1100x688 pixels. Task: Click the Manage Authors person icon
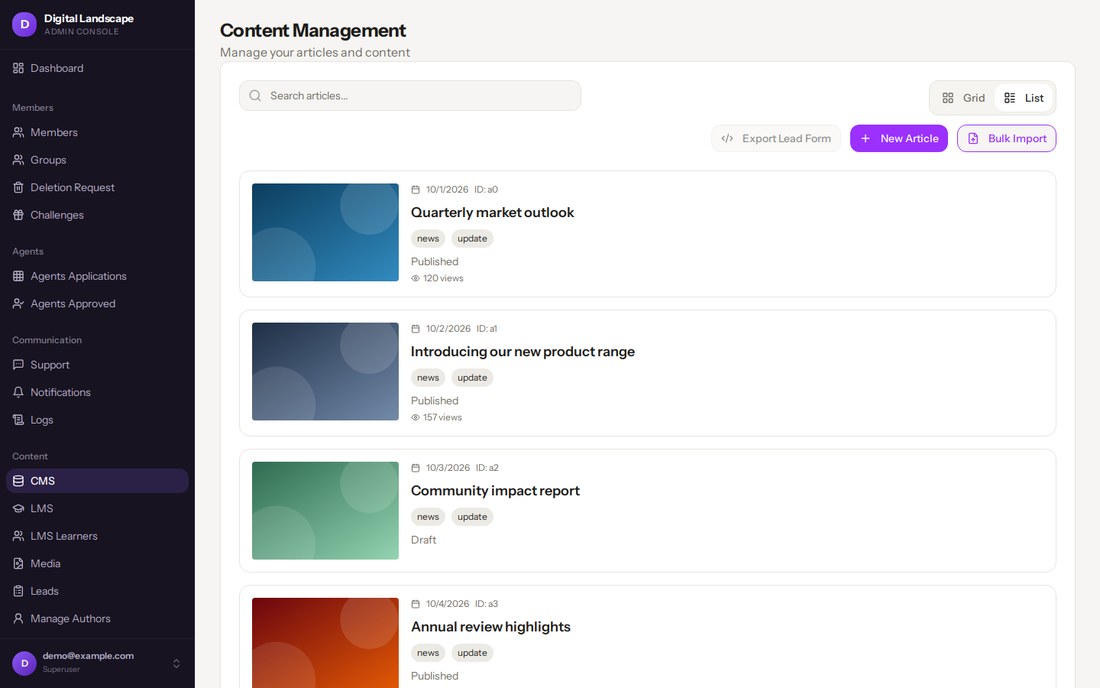pyautogui.click(x=18, y=619)
